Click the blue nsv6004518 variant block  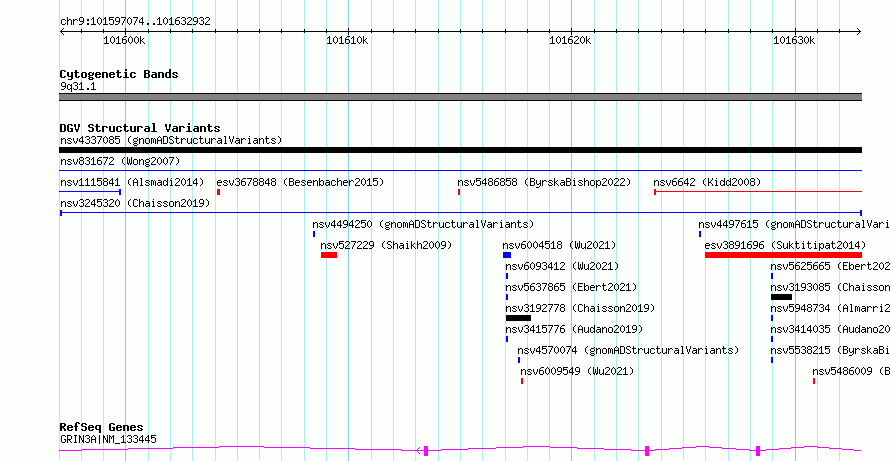coord(507,255)
